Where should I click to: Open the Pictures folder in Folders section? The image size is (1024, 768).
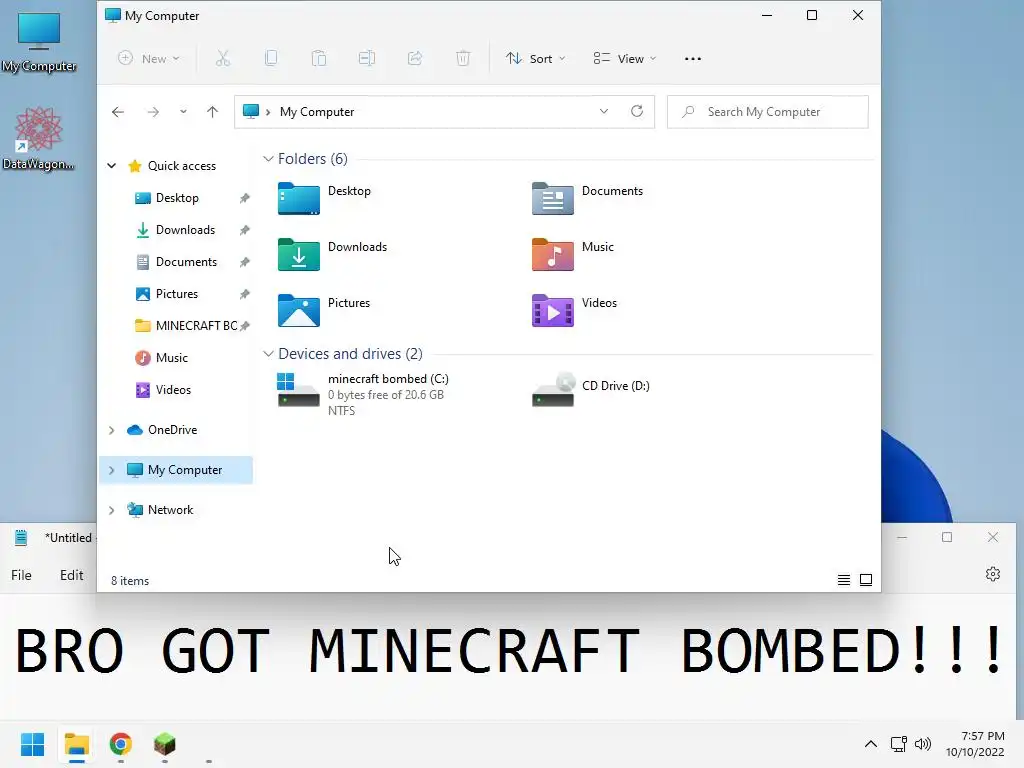(x=298, y=311)
